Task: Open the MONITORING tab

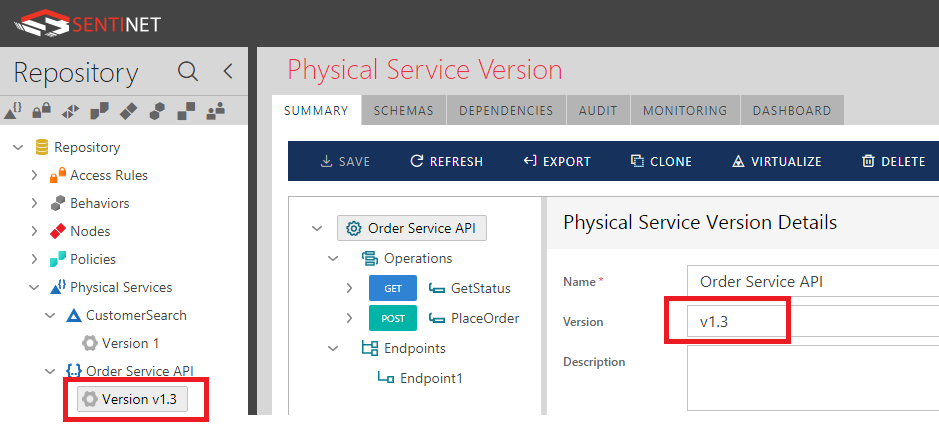Action: click(684, 111)
